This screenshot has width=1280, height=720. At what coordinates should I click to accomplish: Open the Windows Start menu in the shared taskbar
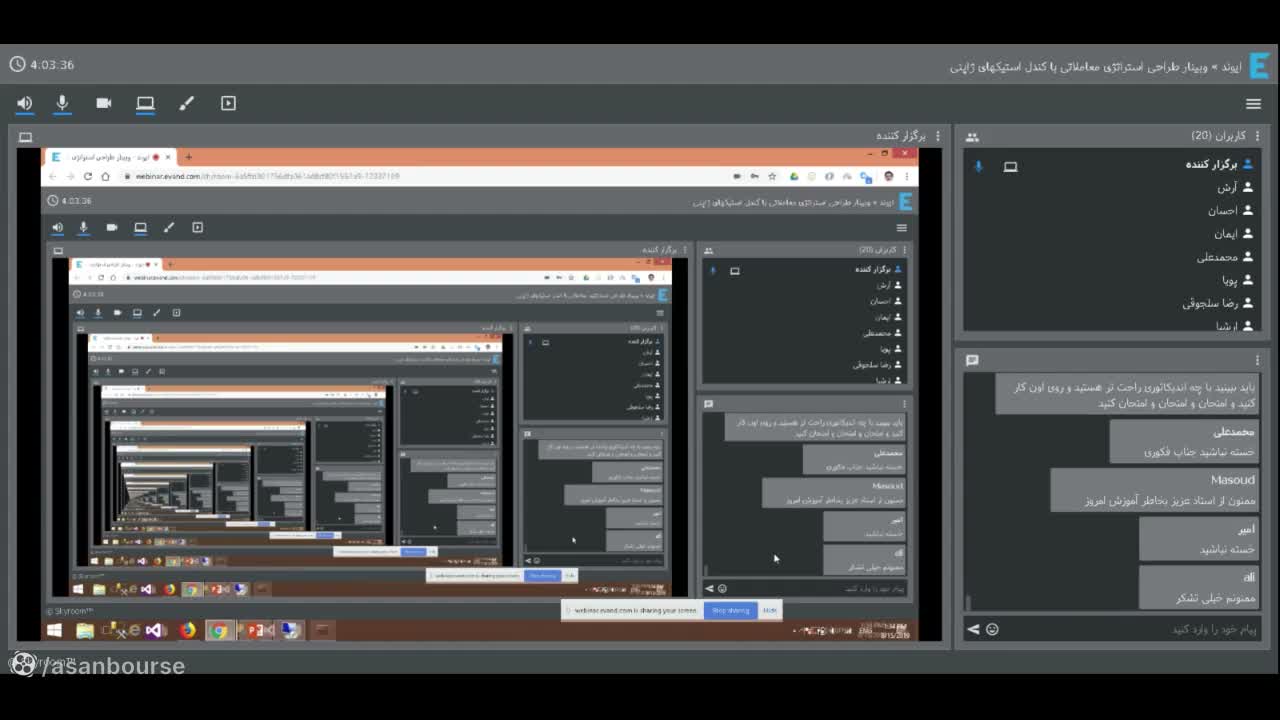click(55, 630)
